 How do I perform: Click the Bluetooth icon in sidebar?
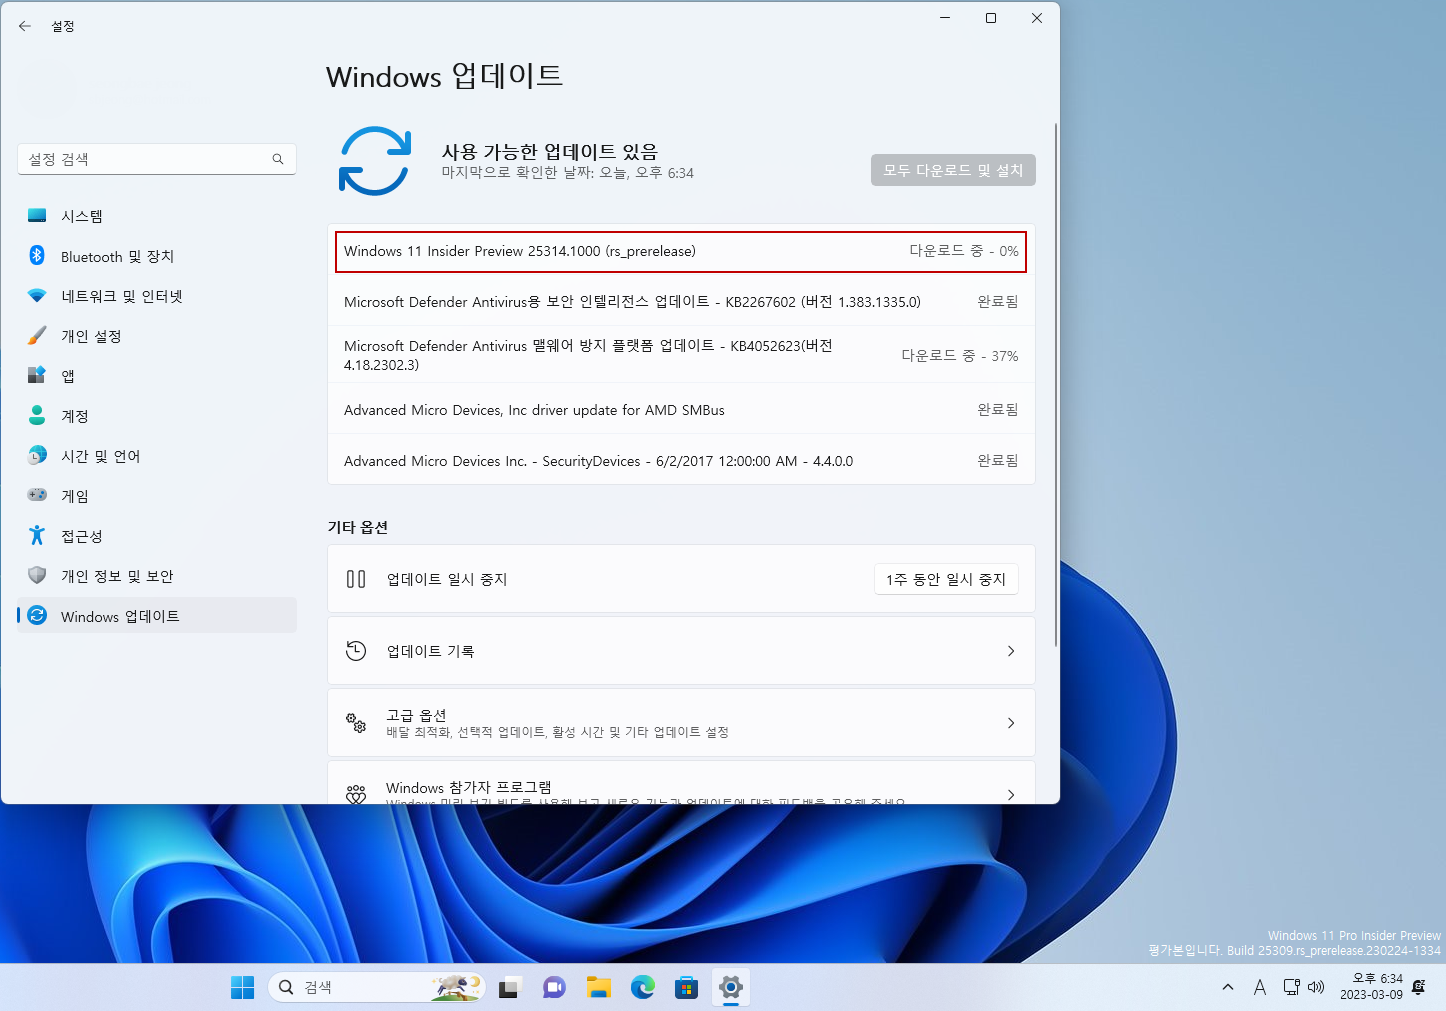[x=37, y=255]
